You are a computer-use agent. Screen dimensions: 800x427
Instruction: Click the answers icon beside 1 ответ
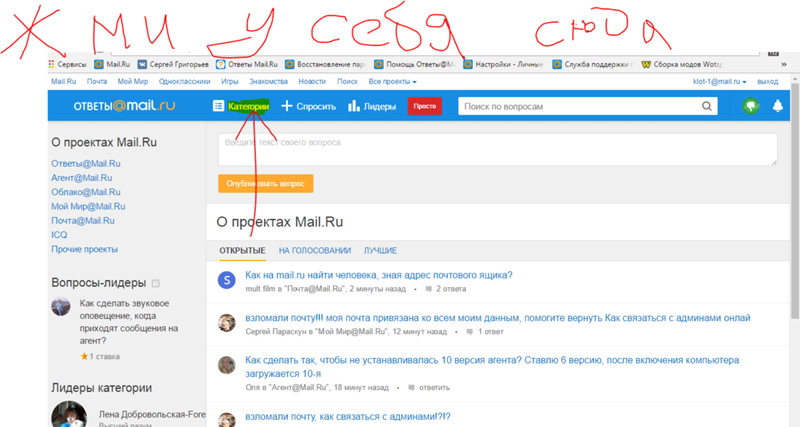470,332
